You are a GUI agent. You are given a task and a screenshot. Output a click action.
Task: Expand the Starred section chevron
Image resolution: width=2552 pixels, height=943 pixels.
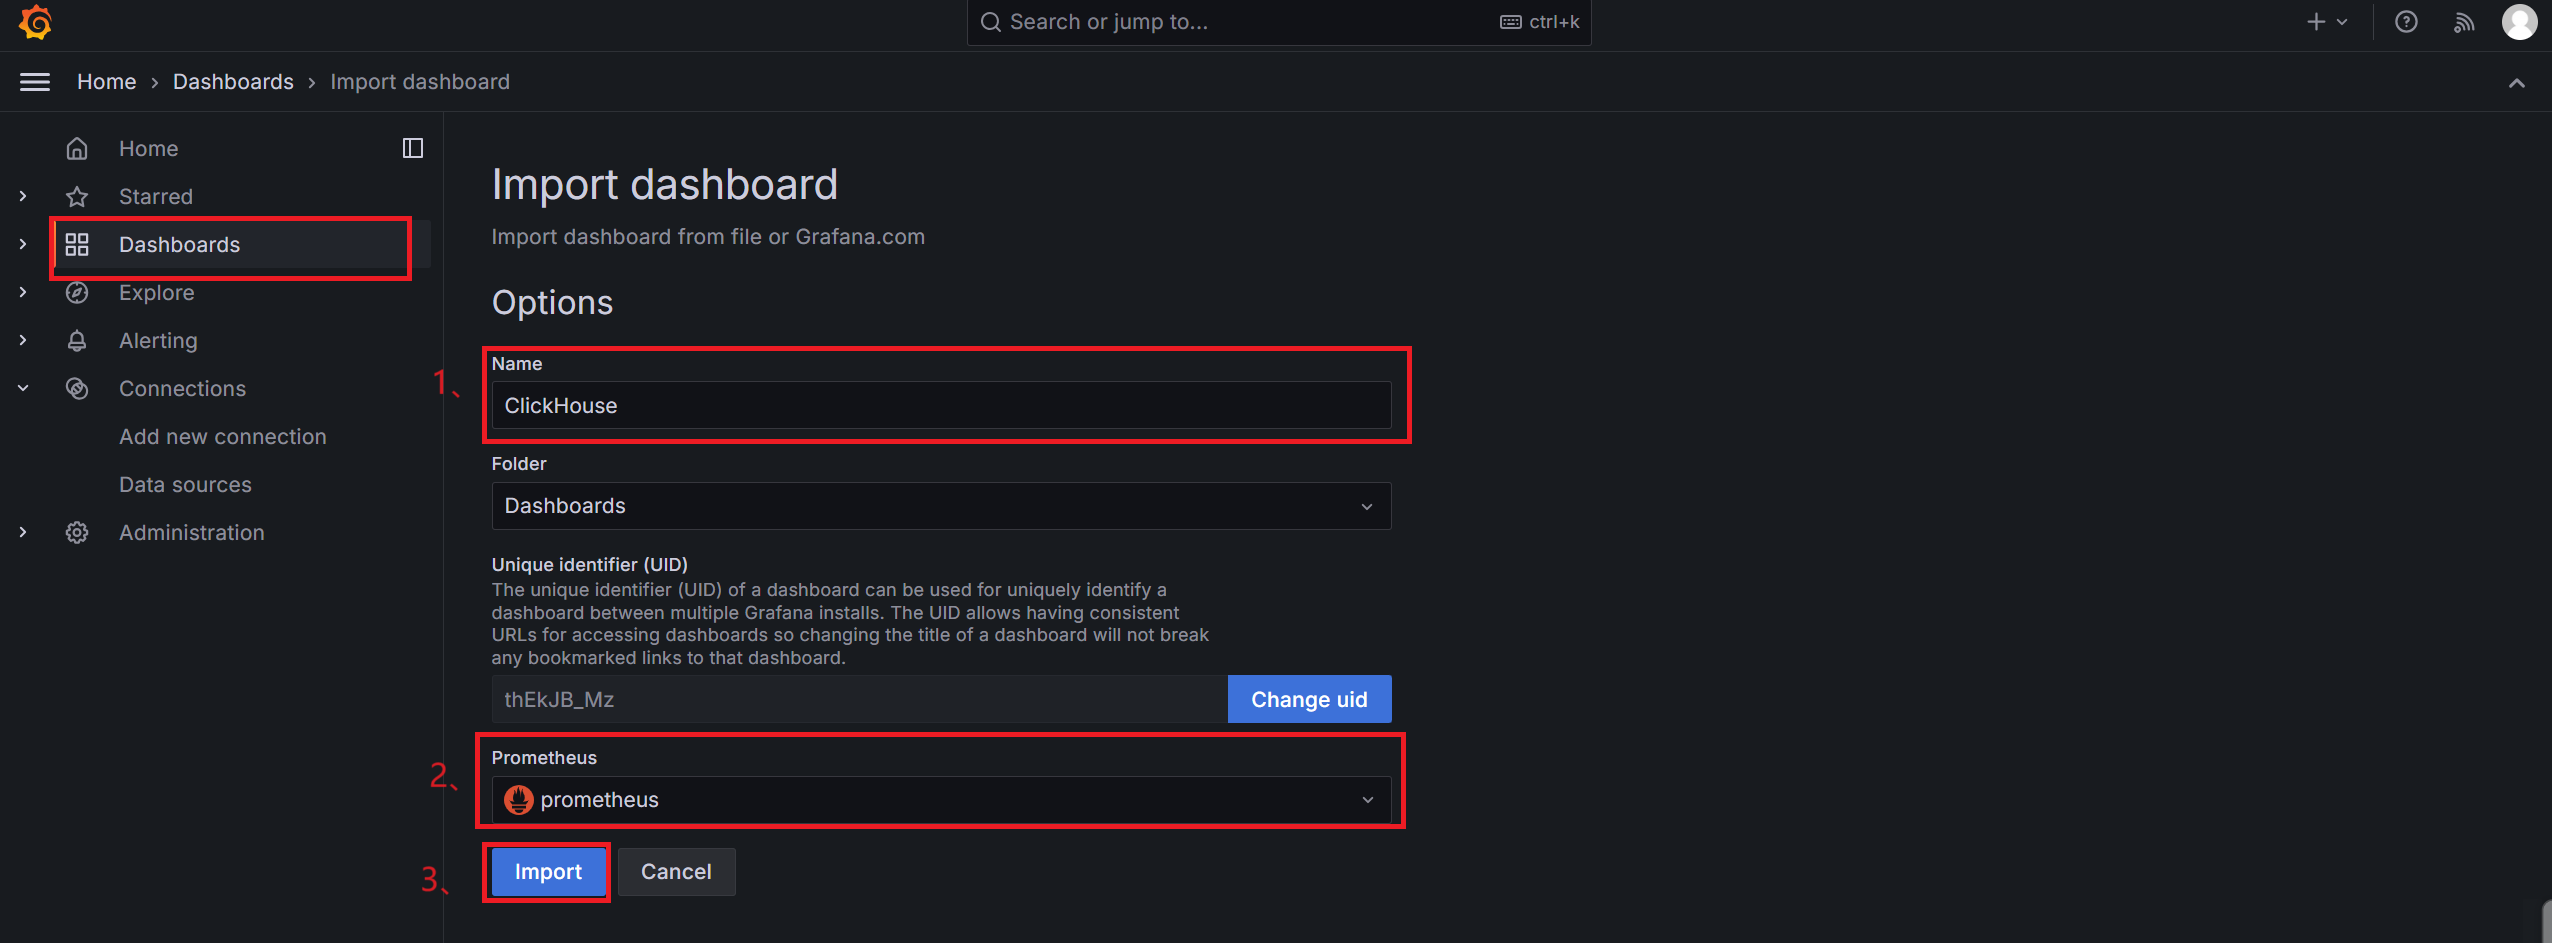[x=23, y=197]
